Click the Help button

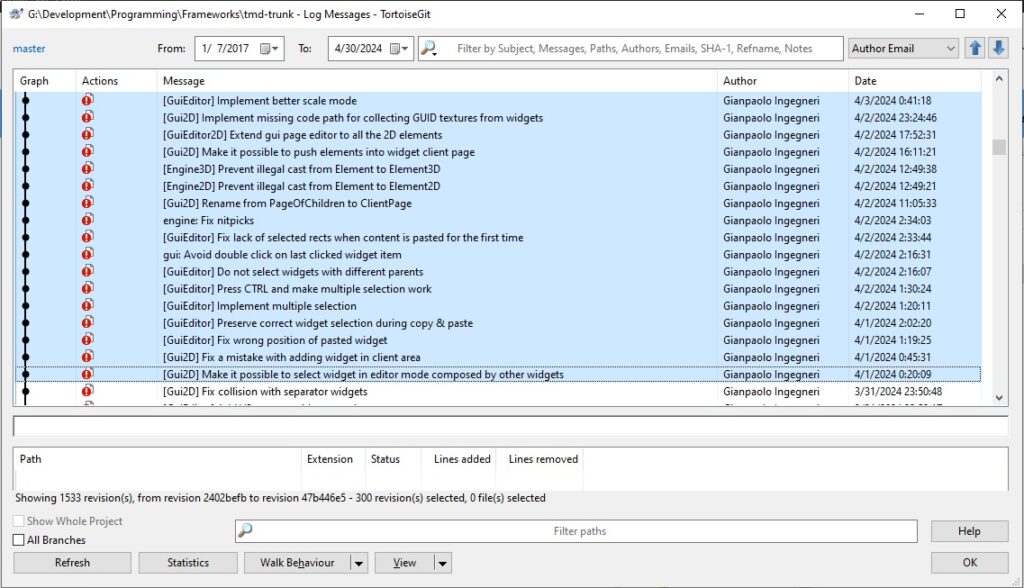click(969, 531)
